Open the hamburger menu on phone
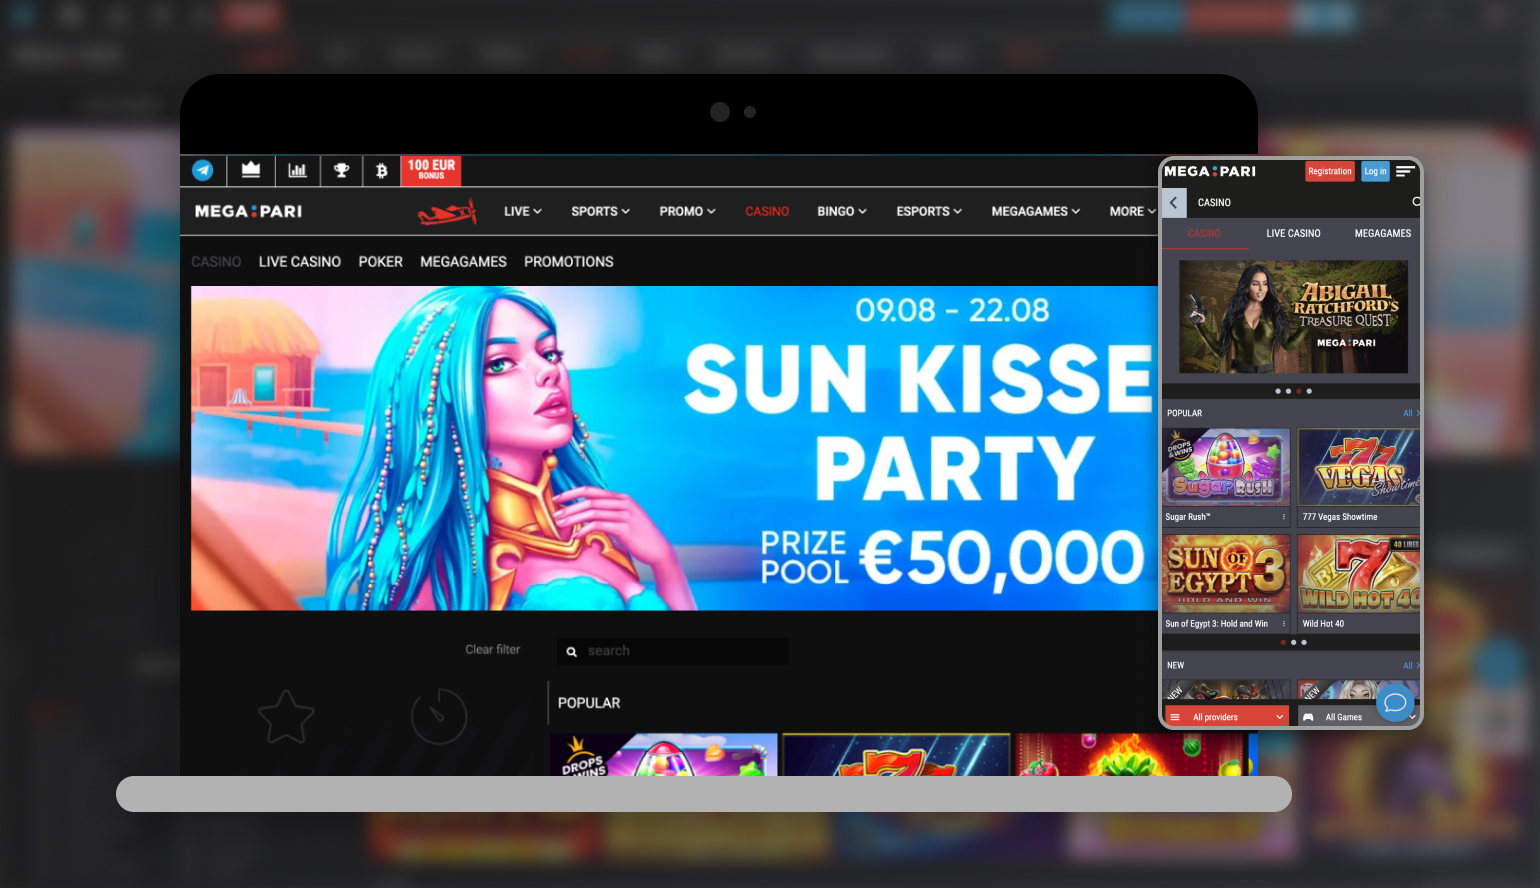This screenshot has width=1540, height=888. (1405, 171)
